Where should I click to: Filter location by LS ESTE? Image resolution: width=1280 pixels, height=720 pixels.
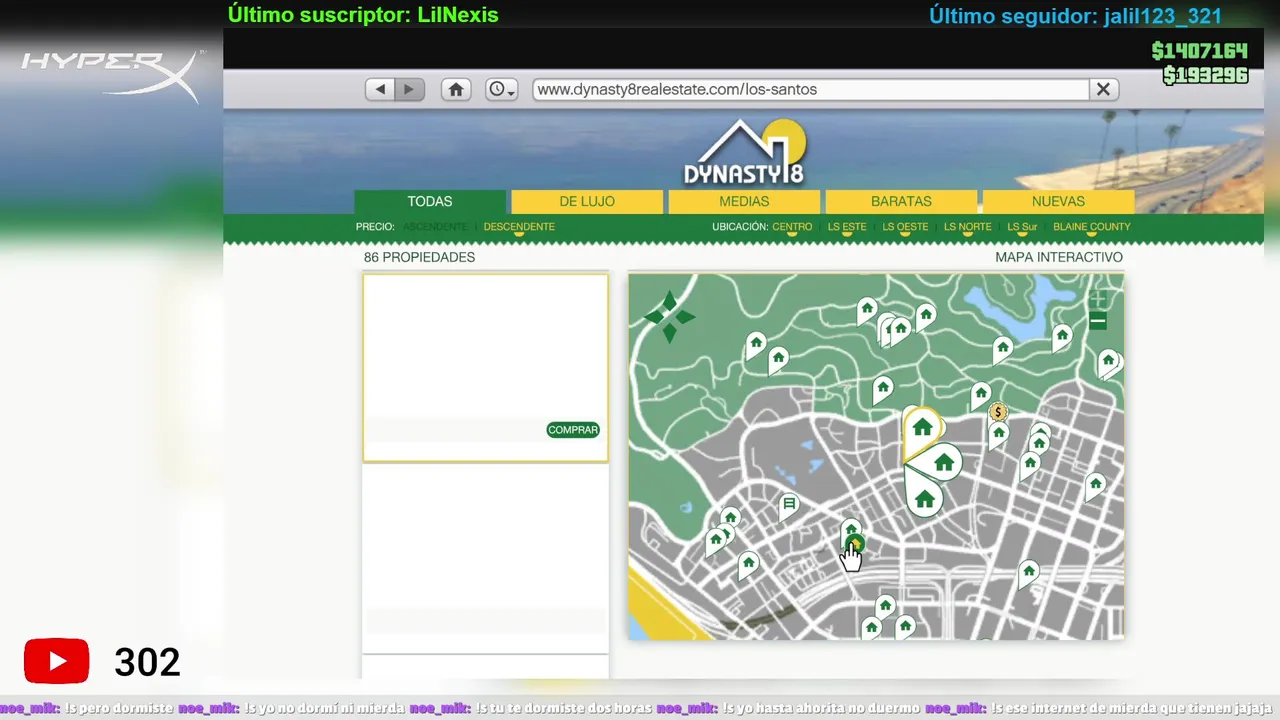(847, 227)
